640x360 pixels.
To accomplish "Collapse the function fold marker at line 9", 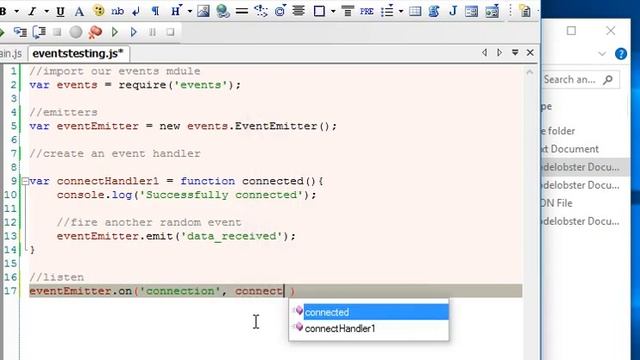I will 25,181.
